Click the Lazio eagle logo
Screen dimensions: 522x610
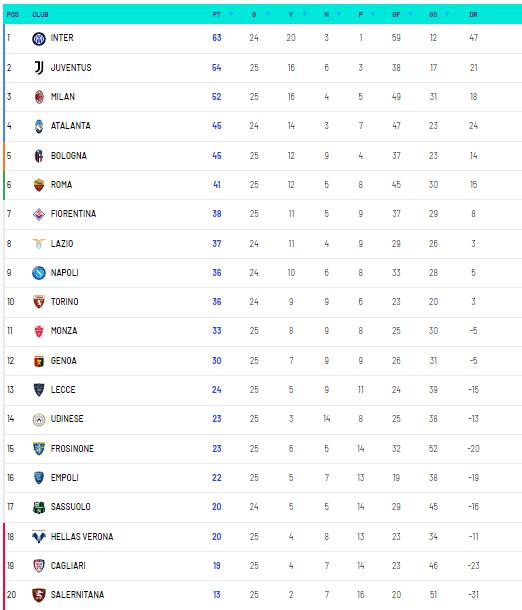pyautogui.click(x=39, y=244)
